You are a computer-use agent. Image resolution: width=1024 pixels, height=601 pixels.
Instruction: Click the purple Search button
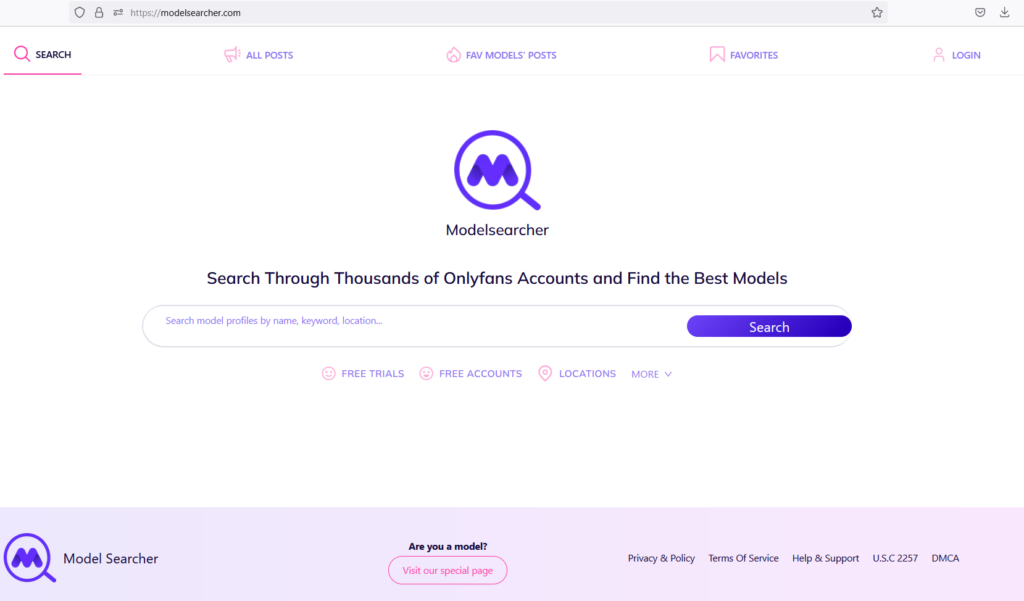click(x=769, y=327)
